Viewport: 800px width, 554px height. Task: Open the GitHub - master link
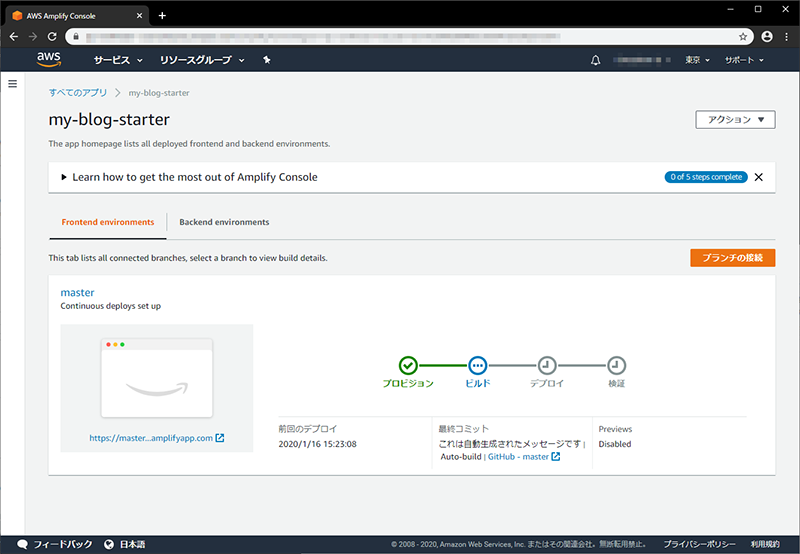tap(518, 457)
